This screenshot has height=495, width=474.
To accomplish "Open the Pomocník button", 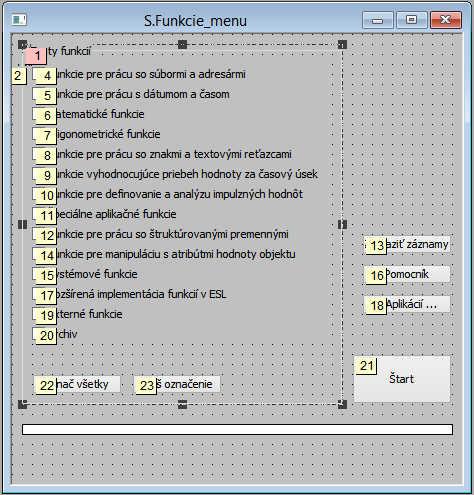I will (x=407, y=274).
